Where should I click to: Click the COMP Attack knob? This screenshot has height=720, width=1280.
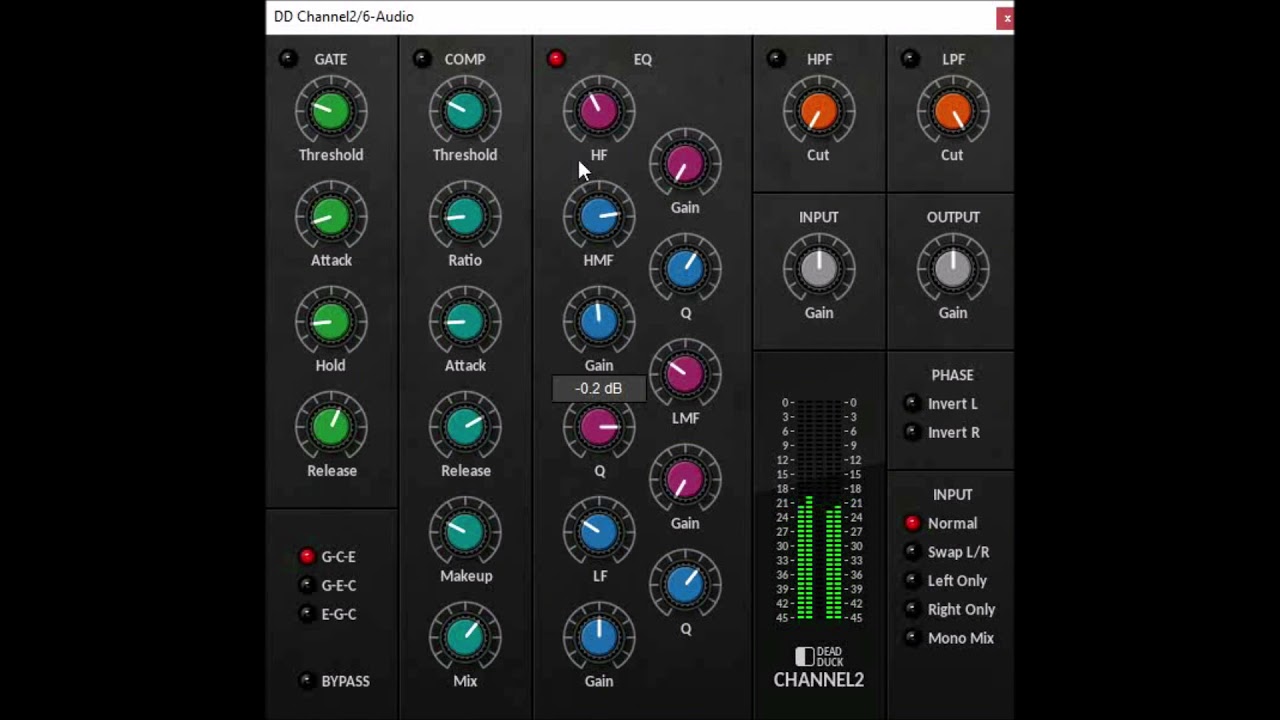[x=465, y=322]
